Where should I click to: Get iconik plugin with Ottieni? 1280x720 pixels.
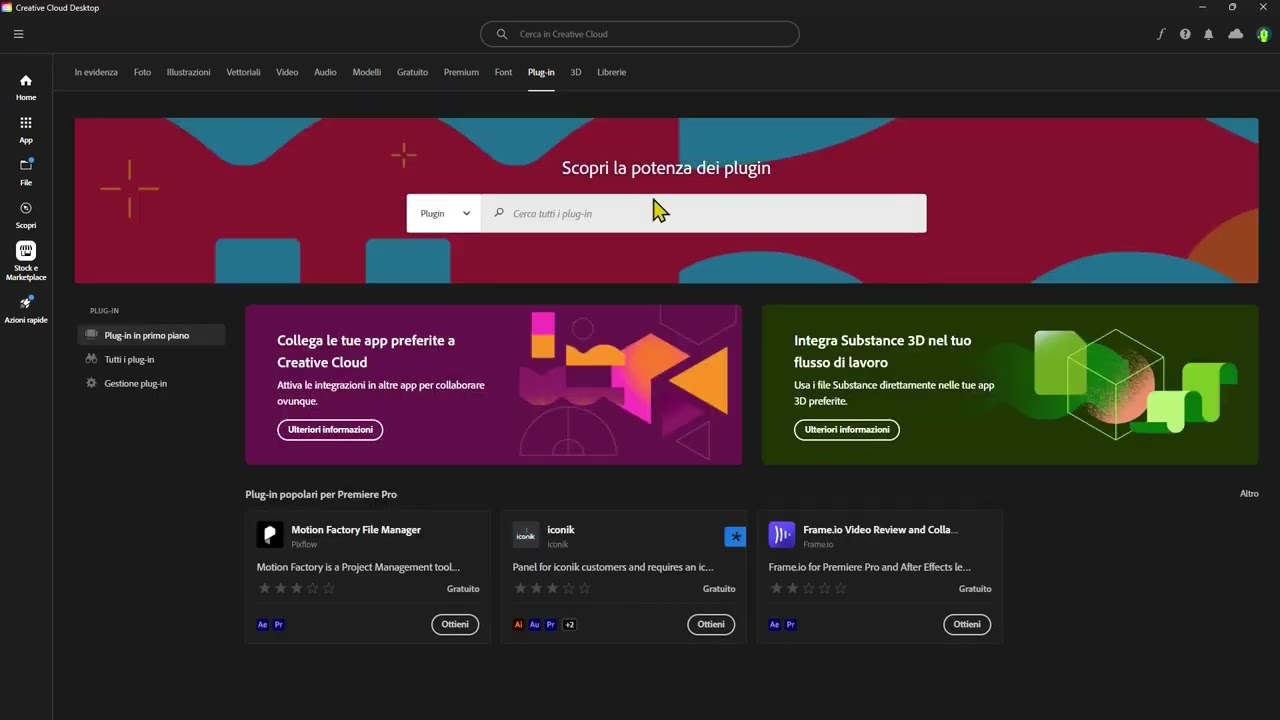click(711, 624)
